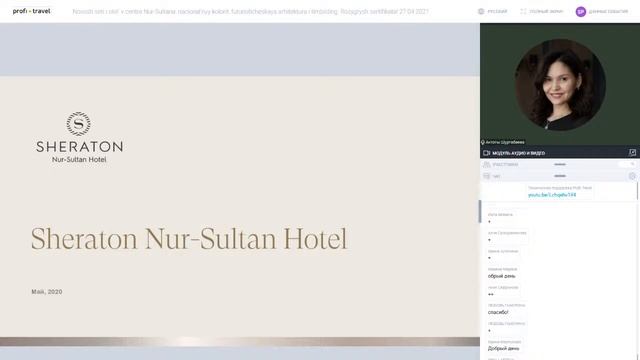The image size is (640, 360).
Task: Click the 'Май, 2020' date on slide
Action: (47, 292)
